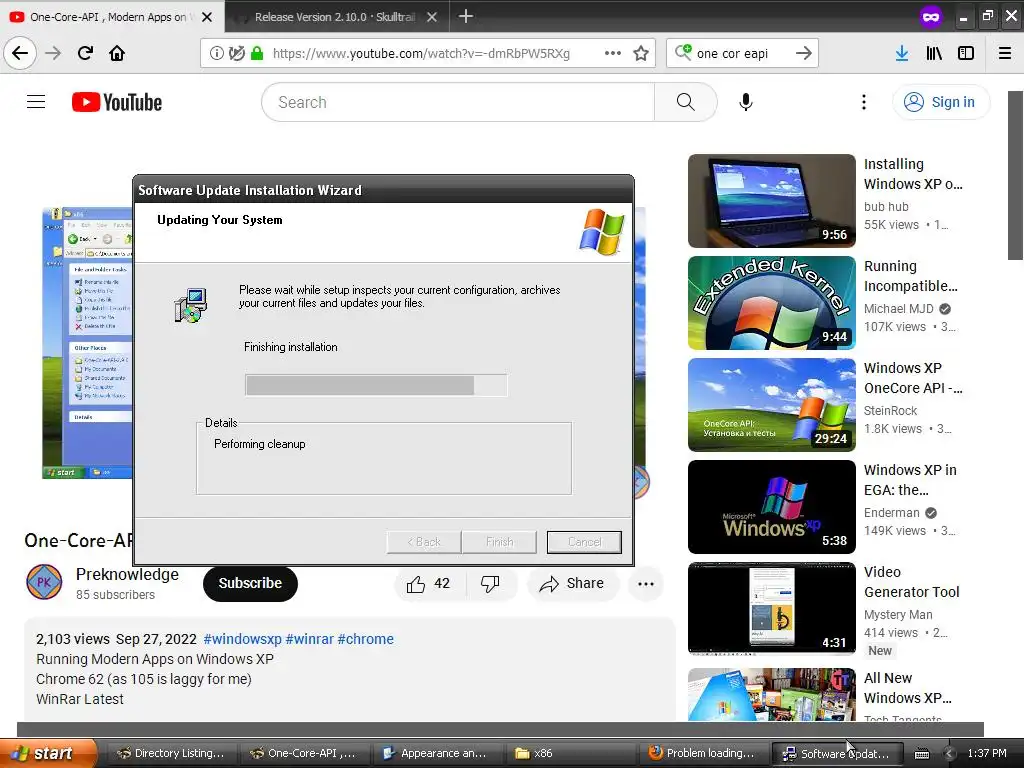Click the Preknowledge channel name

tap(127, 574)
